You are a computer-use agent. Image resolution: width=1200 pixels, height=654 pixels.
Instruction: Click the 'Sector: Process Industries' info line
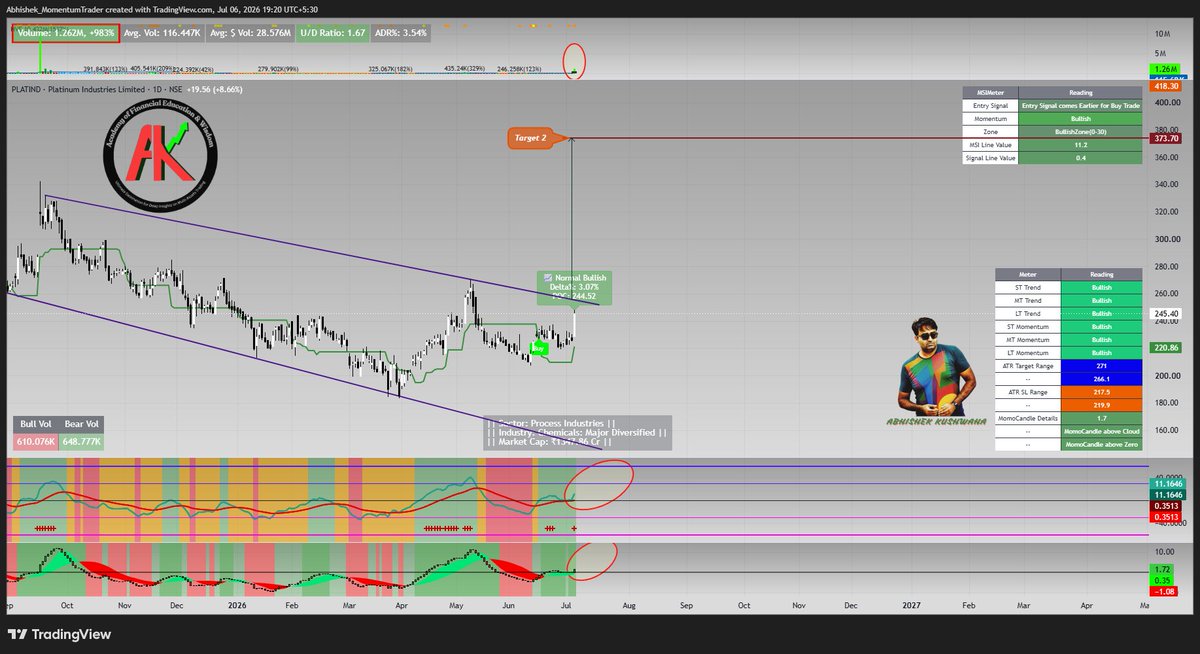pos(550,423)
